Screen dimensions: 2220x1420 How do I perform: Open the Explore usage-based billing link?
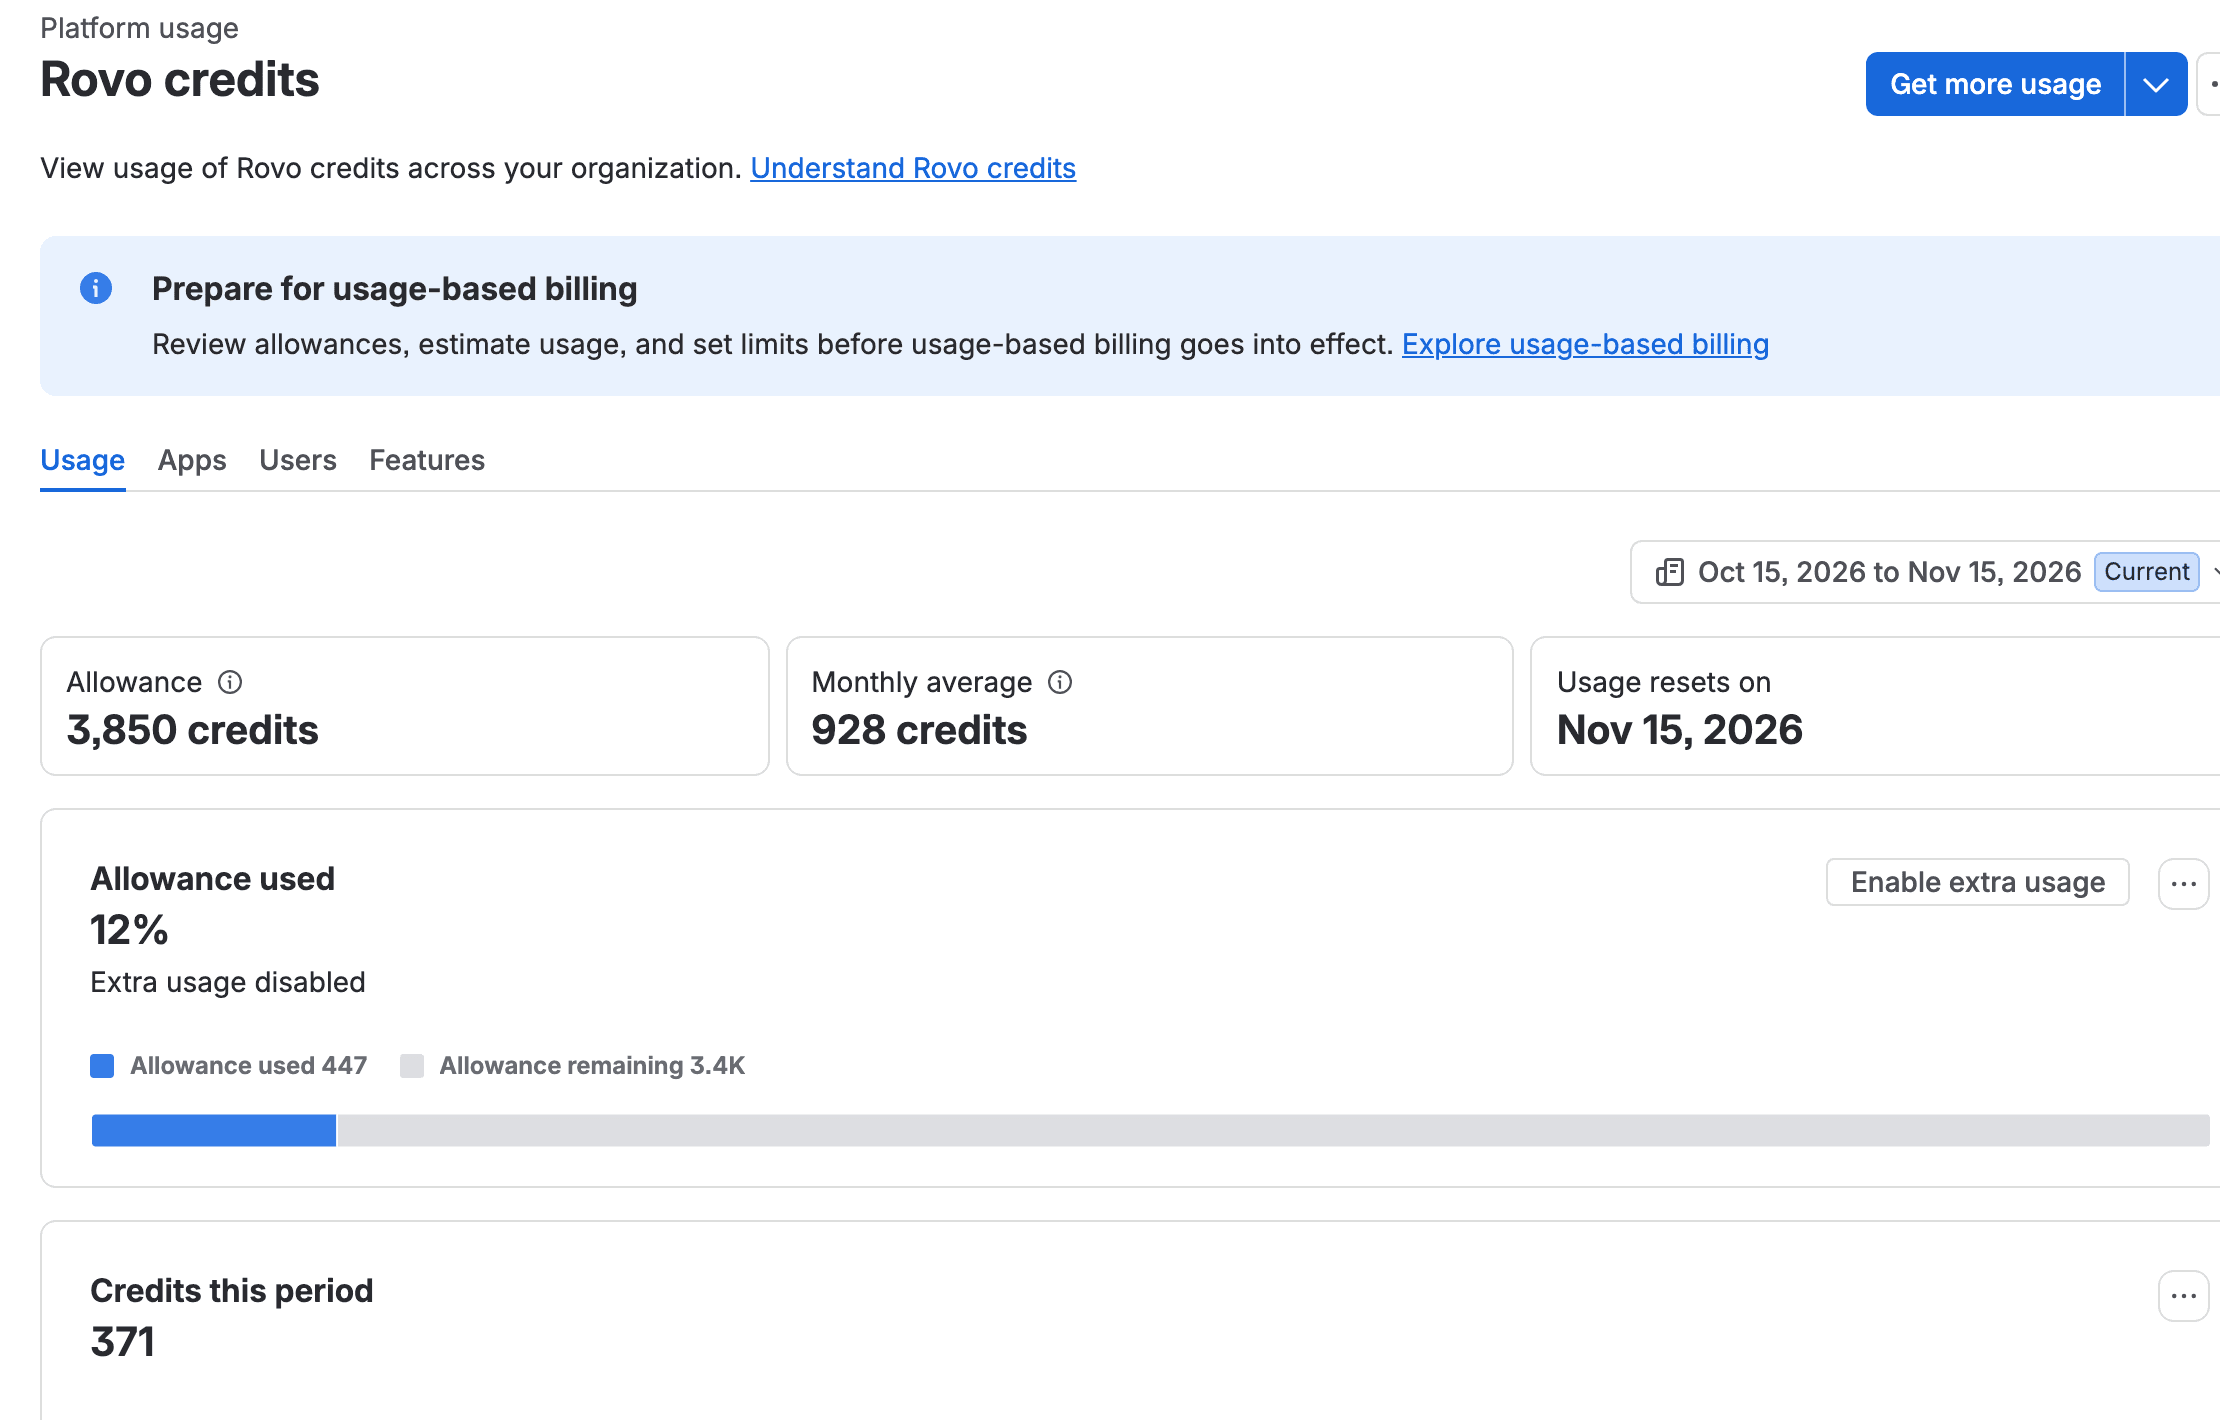pos(1585,344)
